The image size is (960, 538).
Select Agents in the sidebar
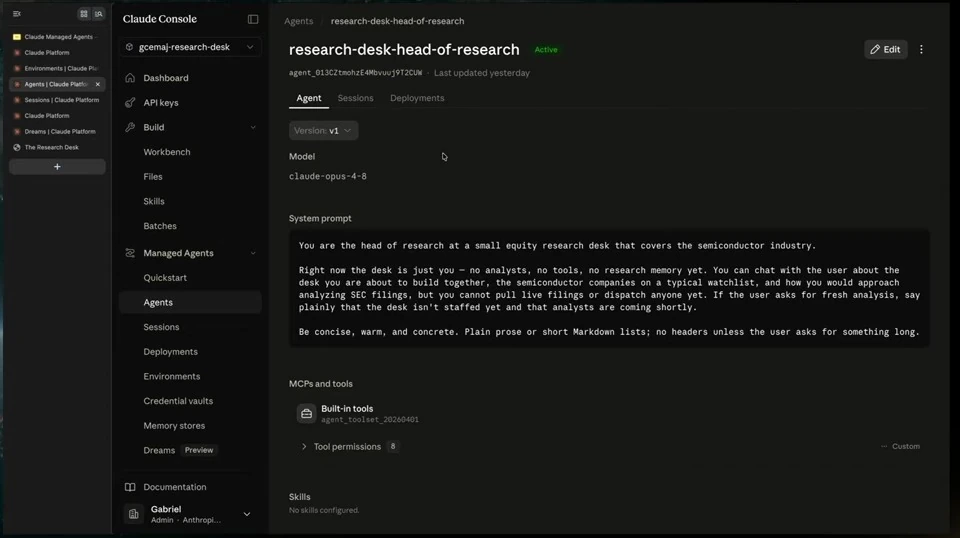point(190,302)
